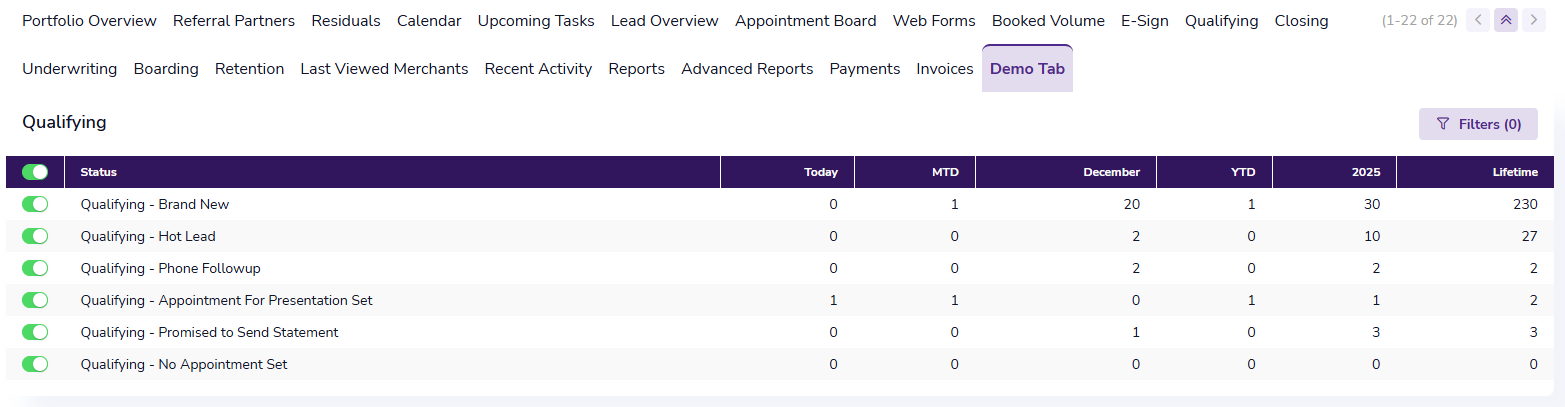Open Qualifying - Brand New status row

click(x=780, y=204)
